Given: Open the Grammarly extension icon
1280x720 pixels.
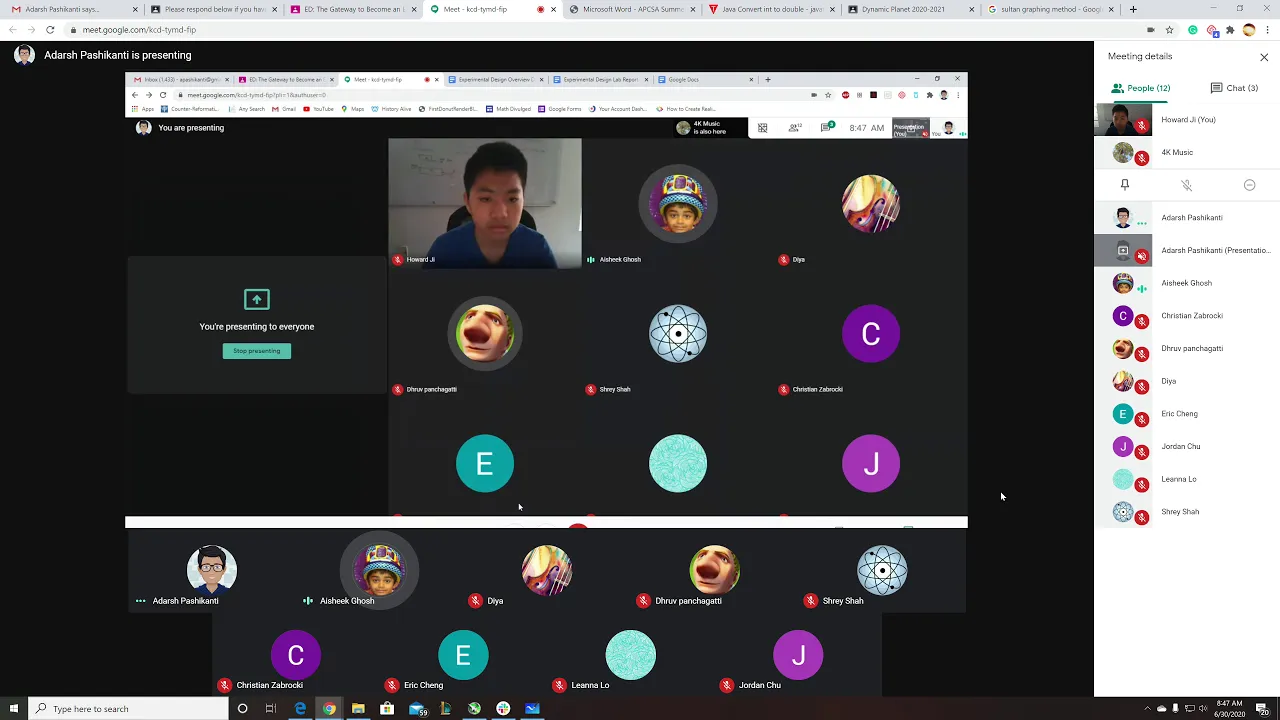Looking at the screenshot, I should 1192,30.
